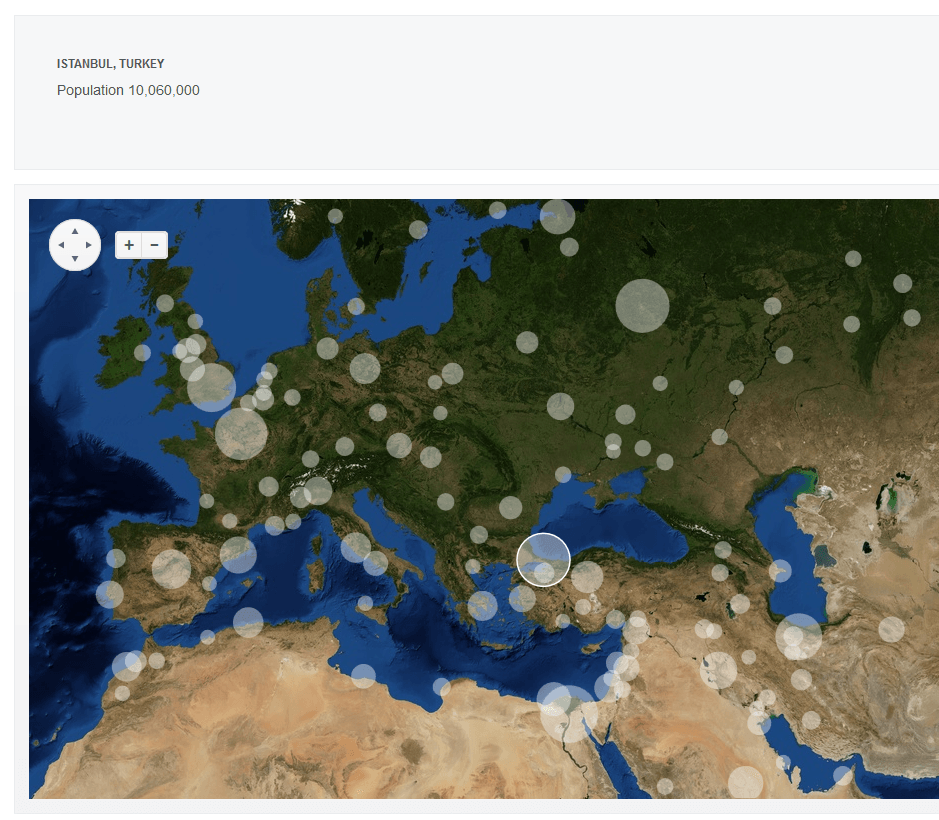Click the Population 10,060,000 text

128,90
